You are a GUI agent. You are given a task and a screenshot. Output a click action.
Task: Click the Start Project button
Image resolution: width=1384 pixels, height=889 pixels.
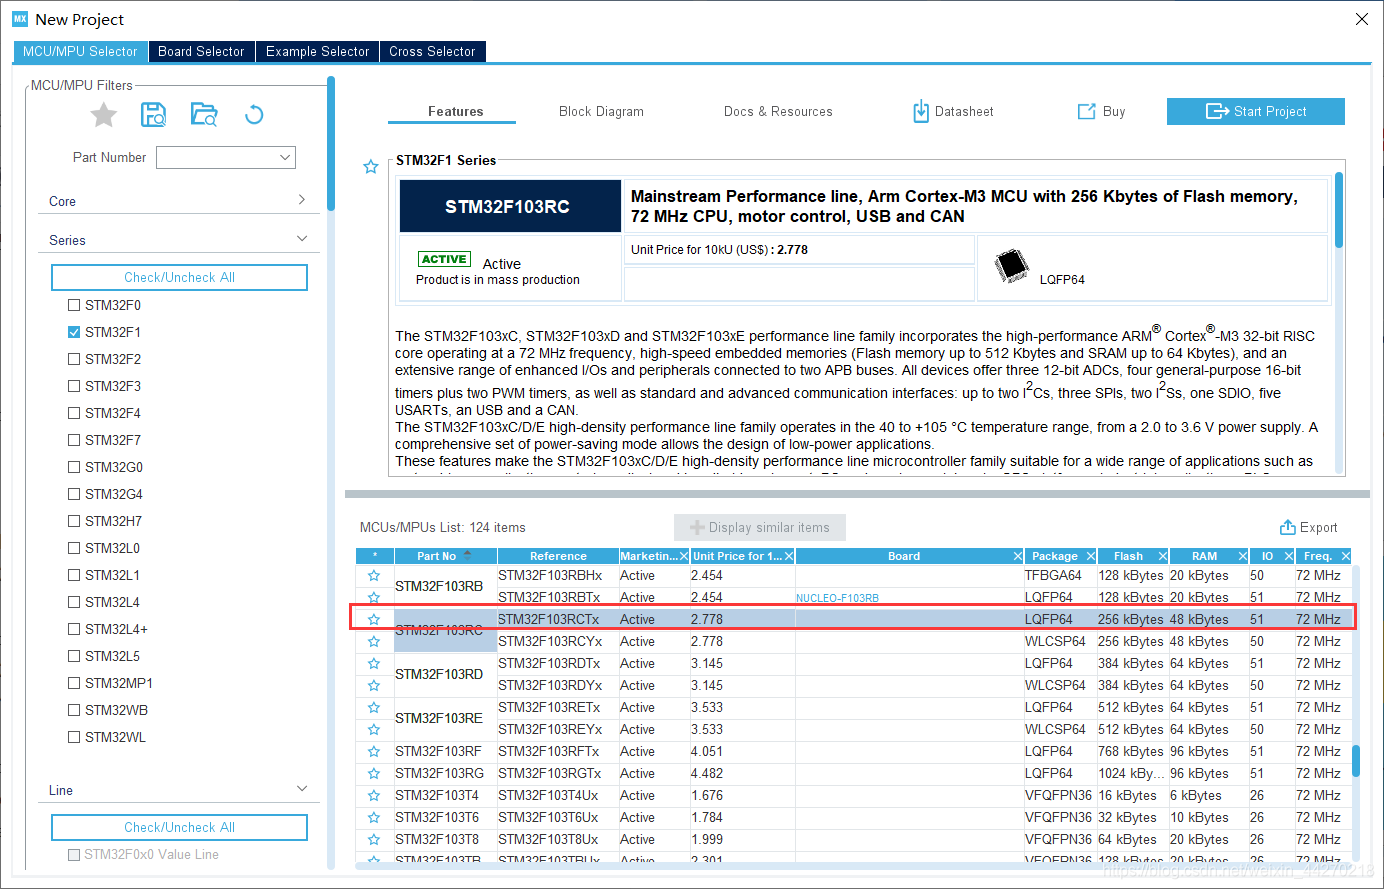[1256, 111]
